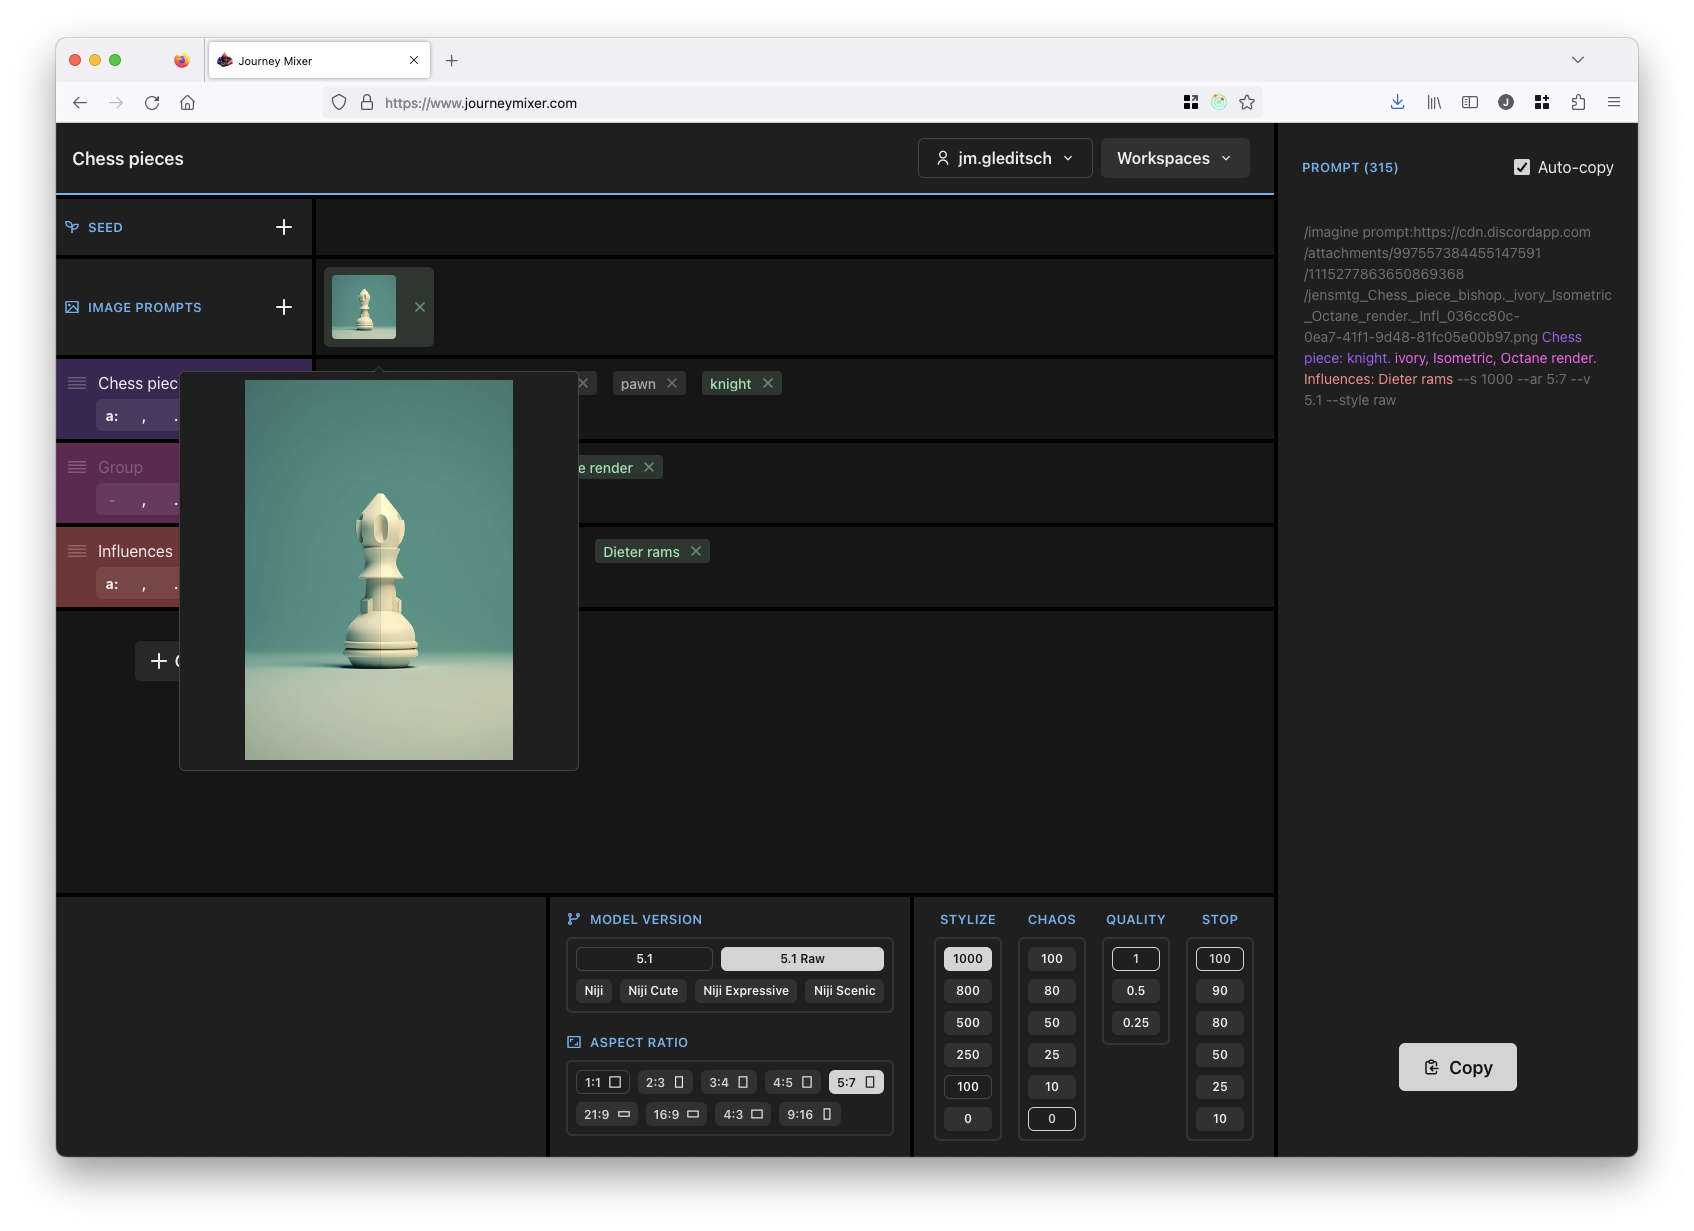This screenshot has width=1694, height=1231.
Task: Open the Firefox hamburger menu
Action: (x=1613, y=102)
